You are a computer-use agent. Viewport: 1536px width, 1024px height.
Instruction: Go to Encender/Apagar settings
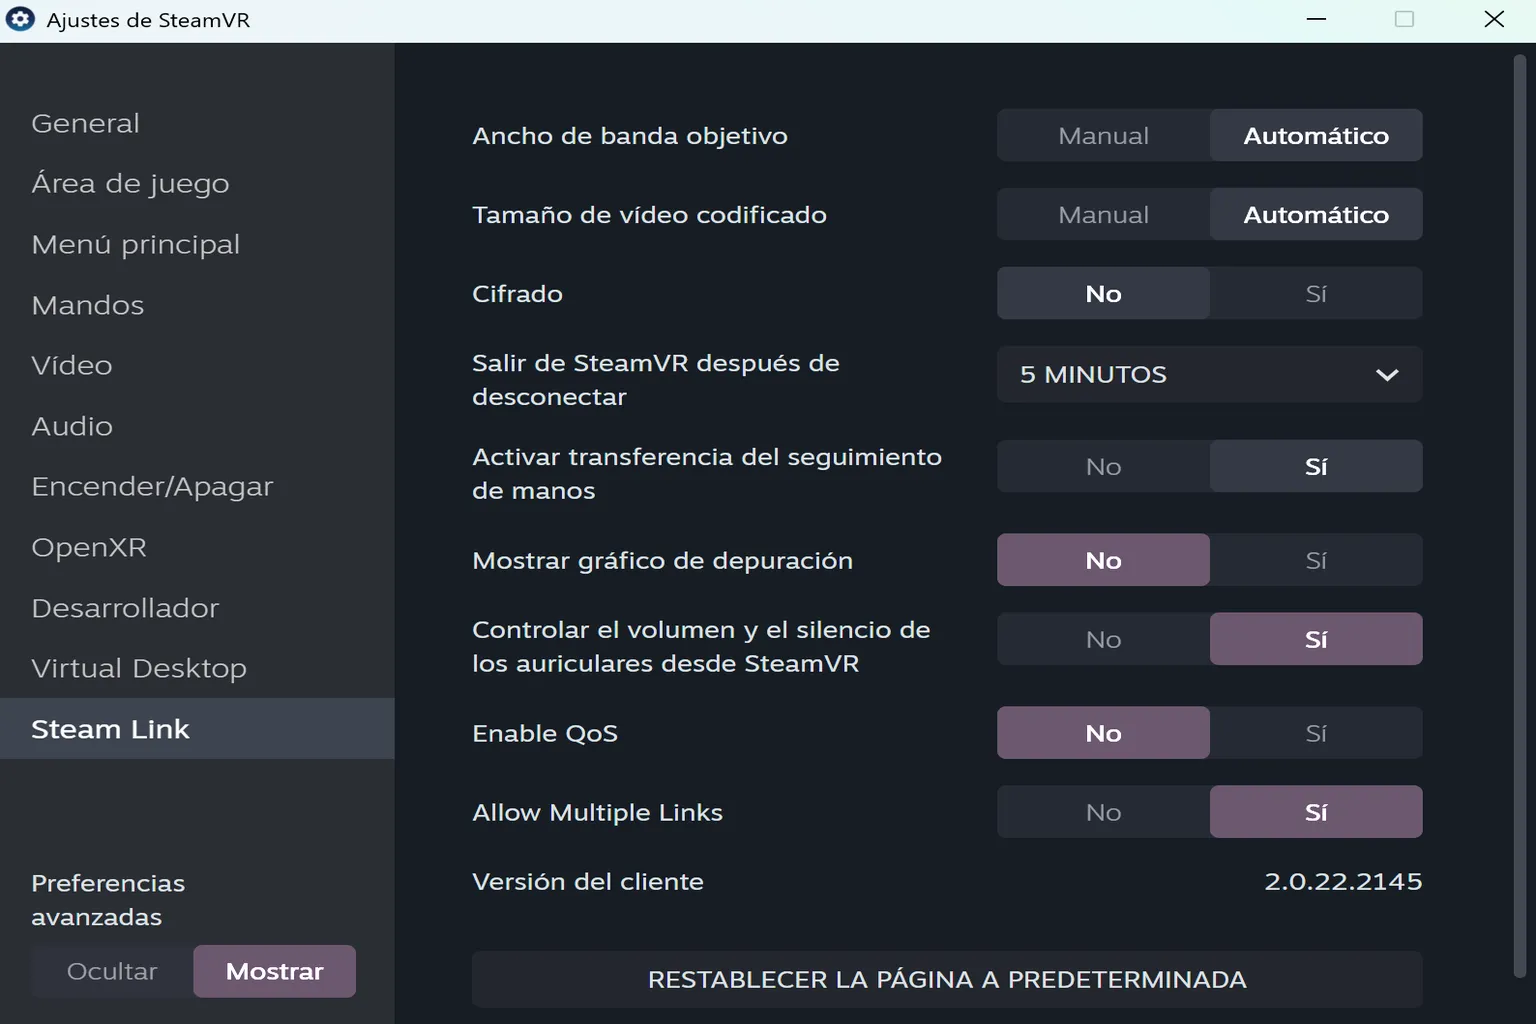197,486
